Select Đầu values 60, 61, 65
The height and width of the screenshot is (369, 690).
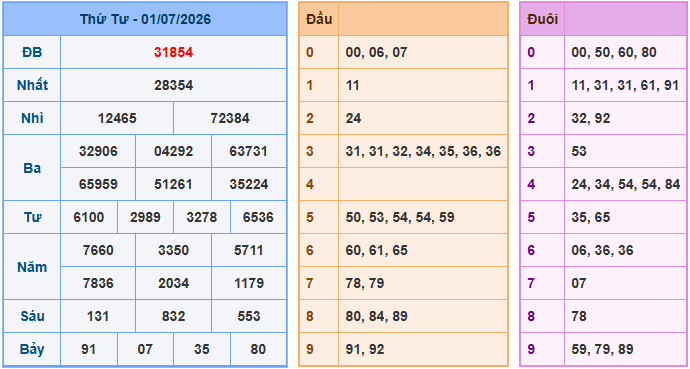pyautogui.click(x=377, y=250)
